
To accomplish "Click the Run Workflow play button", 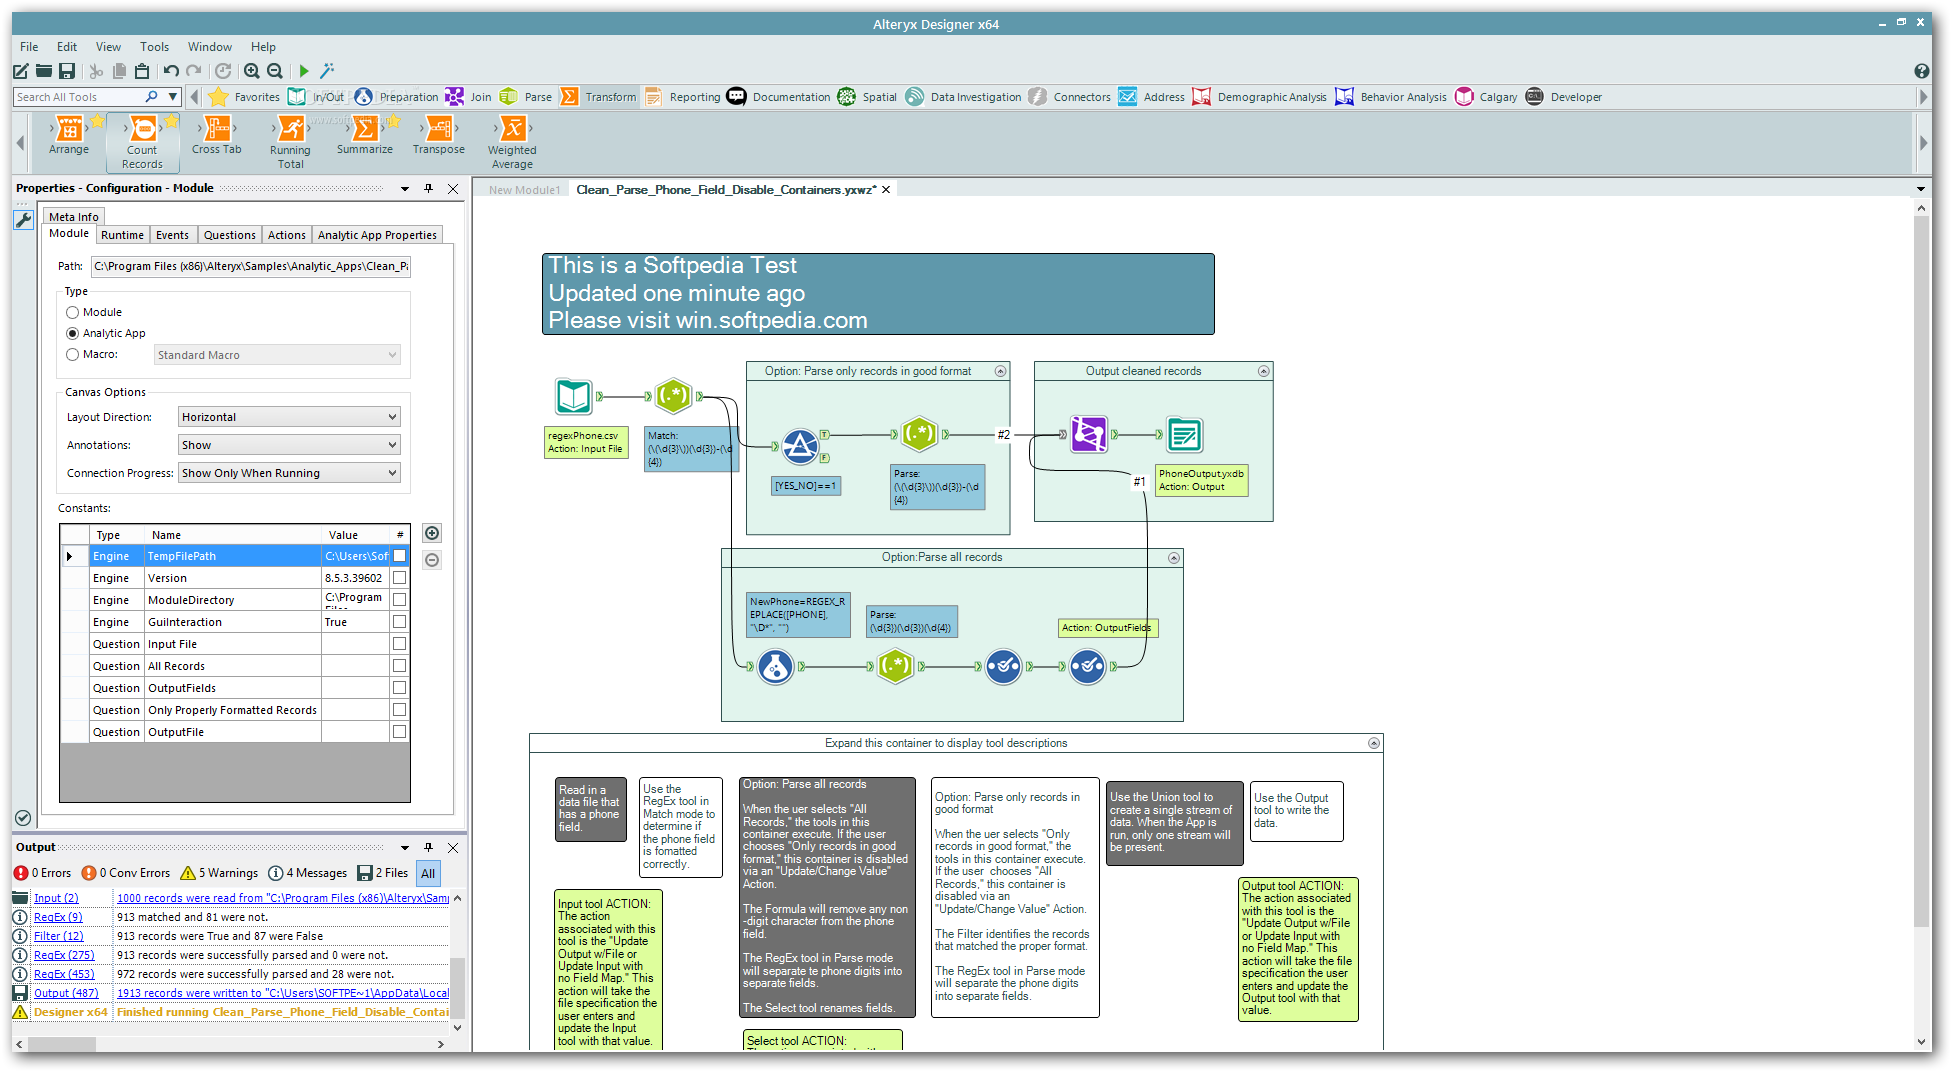I will pyautogui.click(x=304, y=71).
